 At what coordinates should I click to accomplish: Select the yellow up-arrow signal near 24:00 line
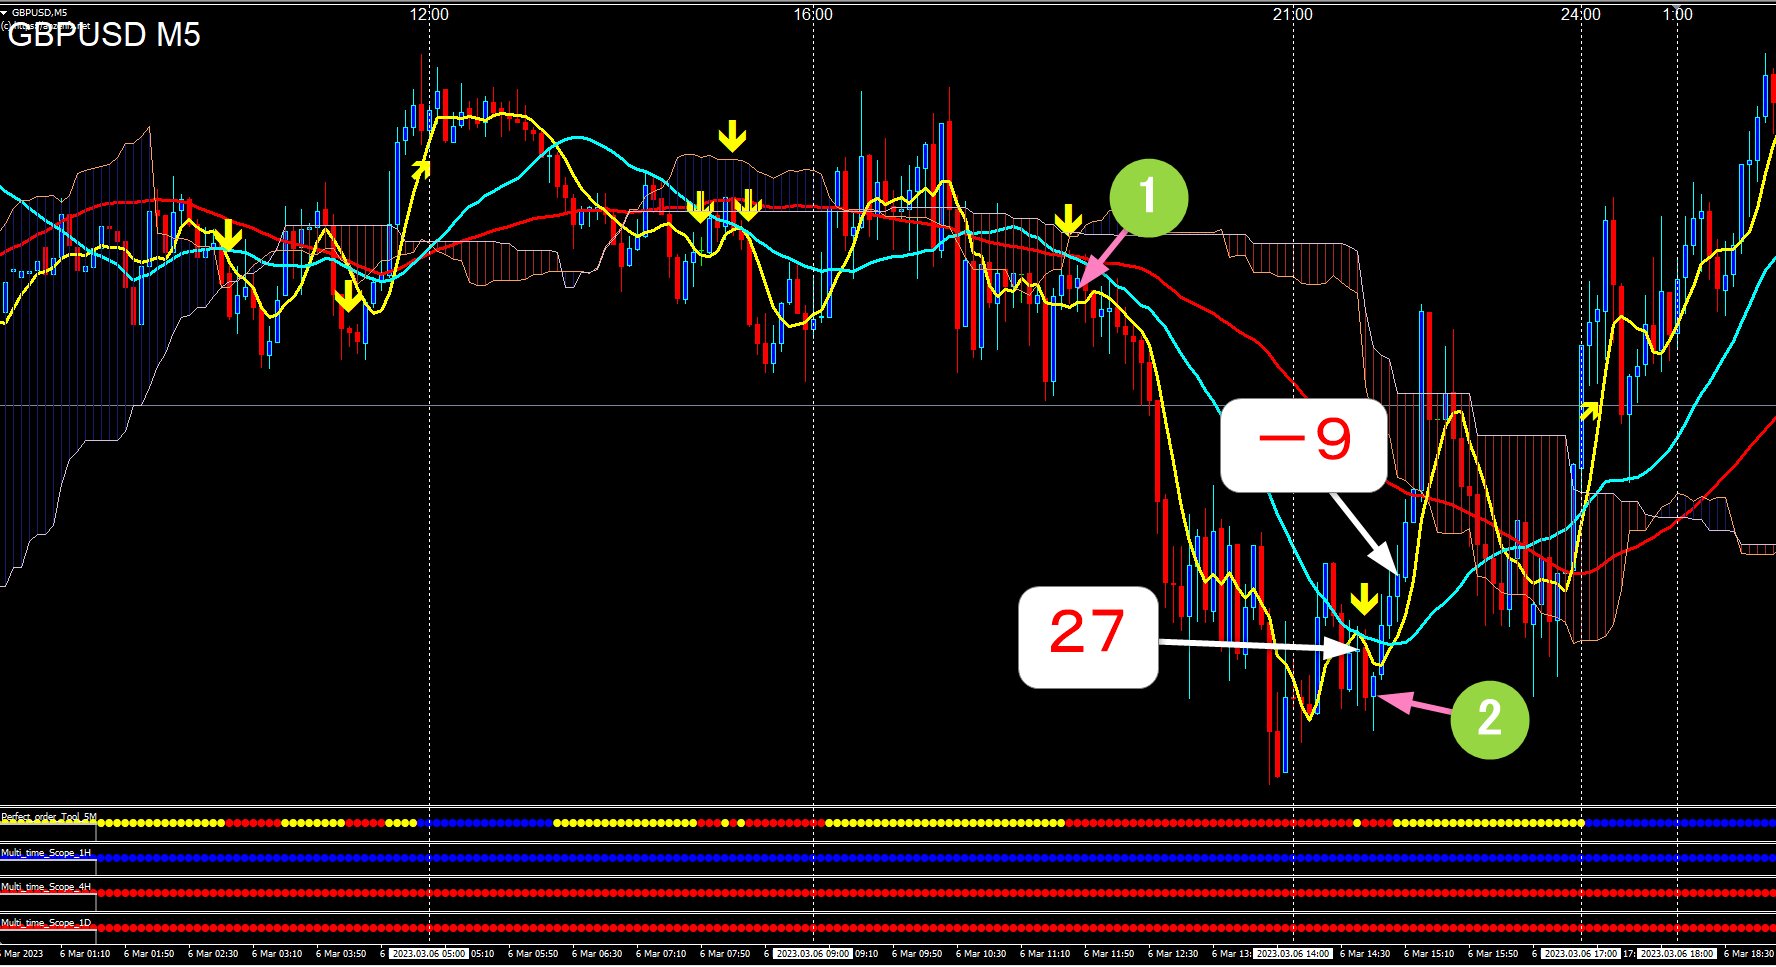[1589, 409]
